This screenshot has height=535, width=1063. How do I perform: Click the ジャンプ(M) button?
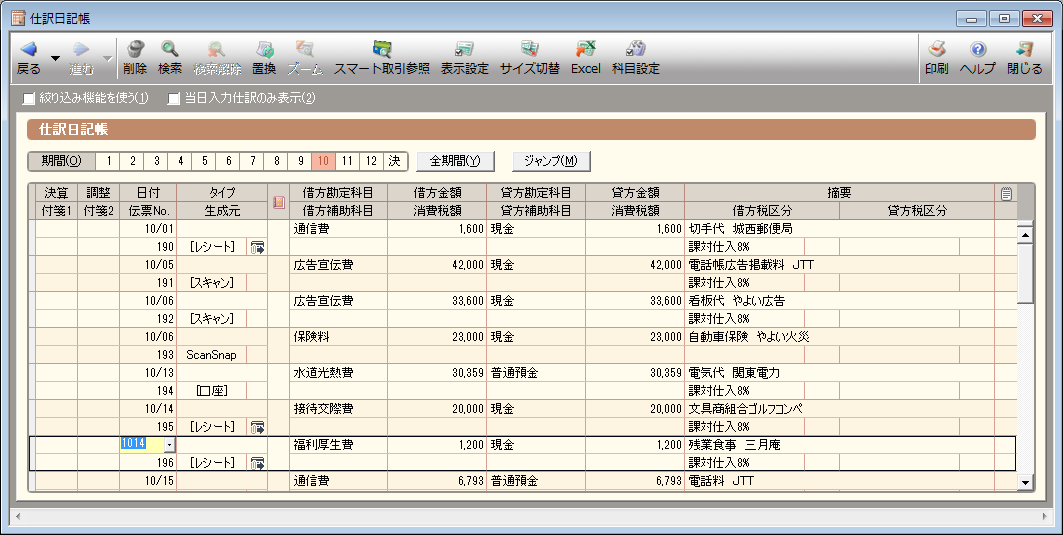point(551,161)
